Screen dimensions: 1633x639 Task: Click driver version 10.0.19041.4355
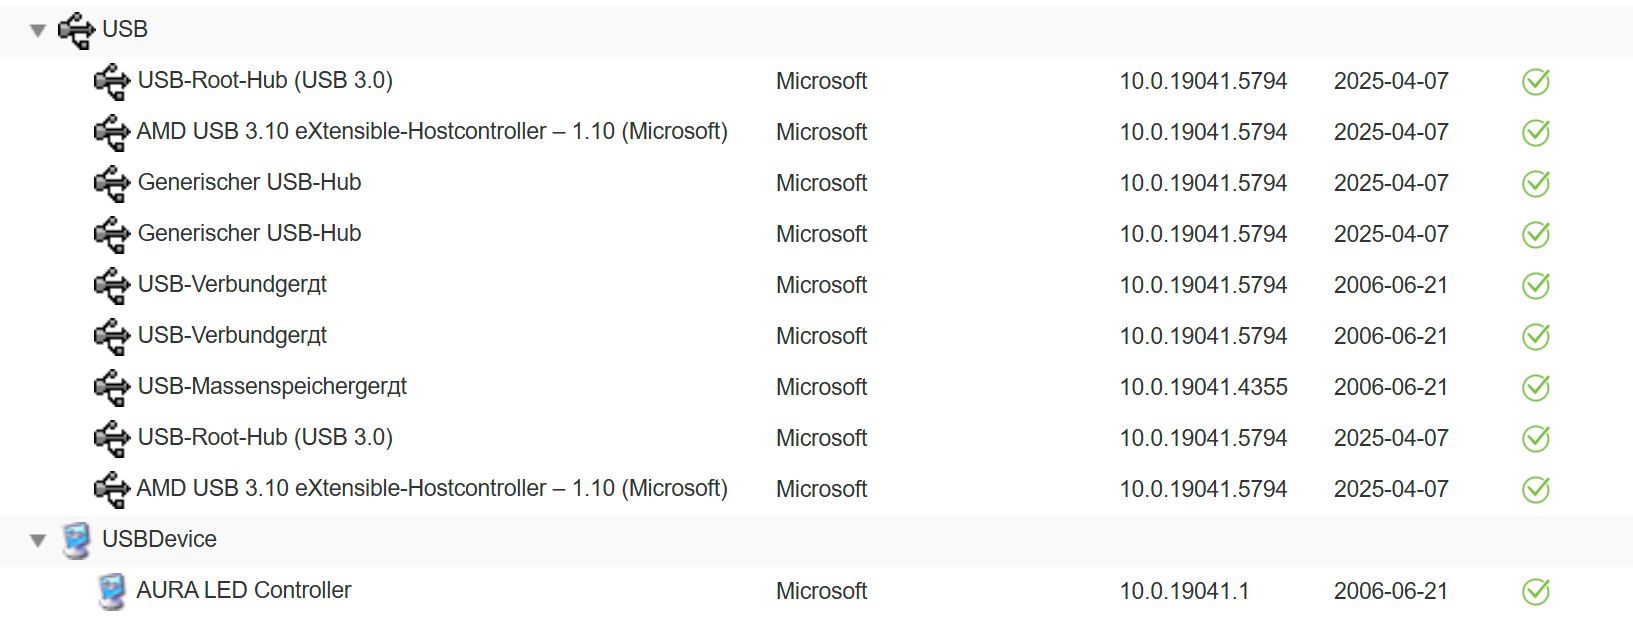[1203, 387]
